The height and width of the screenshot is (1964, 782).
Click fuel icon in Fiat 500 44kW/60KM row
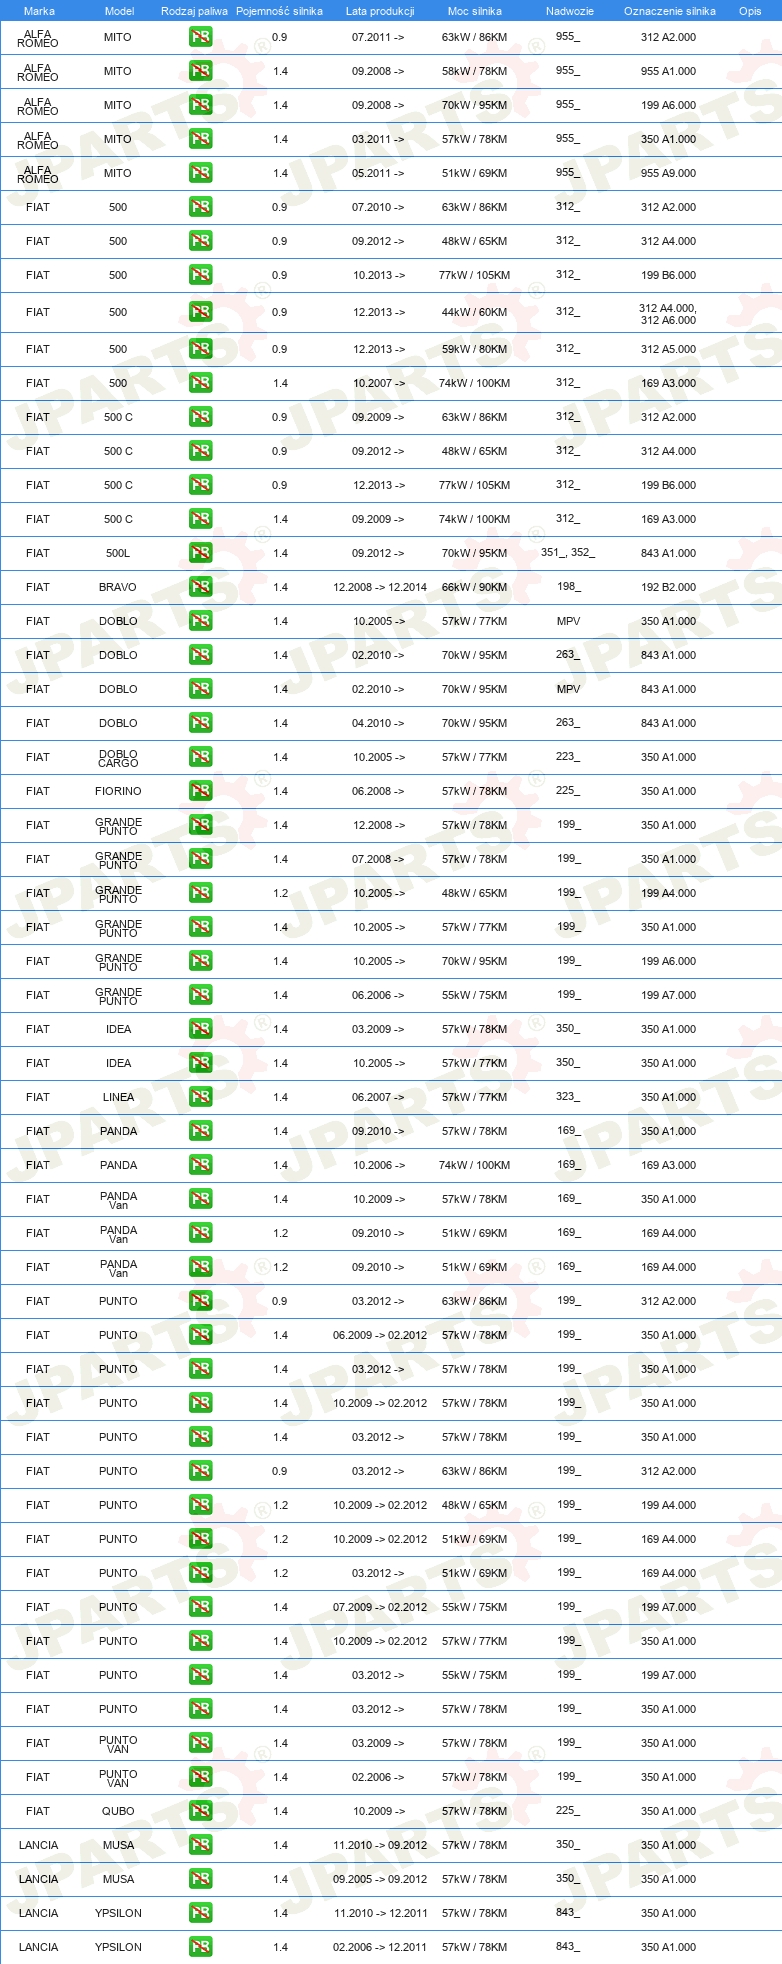pos(200,312)
